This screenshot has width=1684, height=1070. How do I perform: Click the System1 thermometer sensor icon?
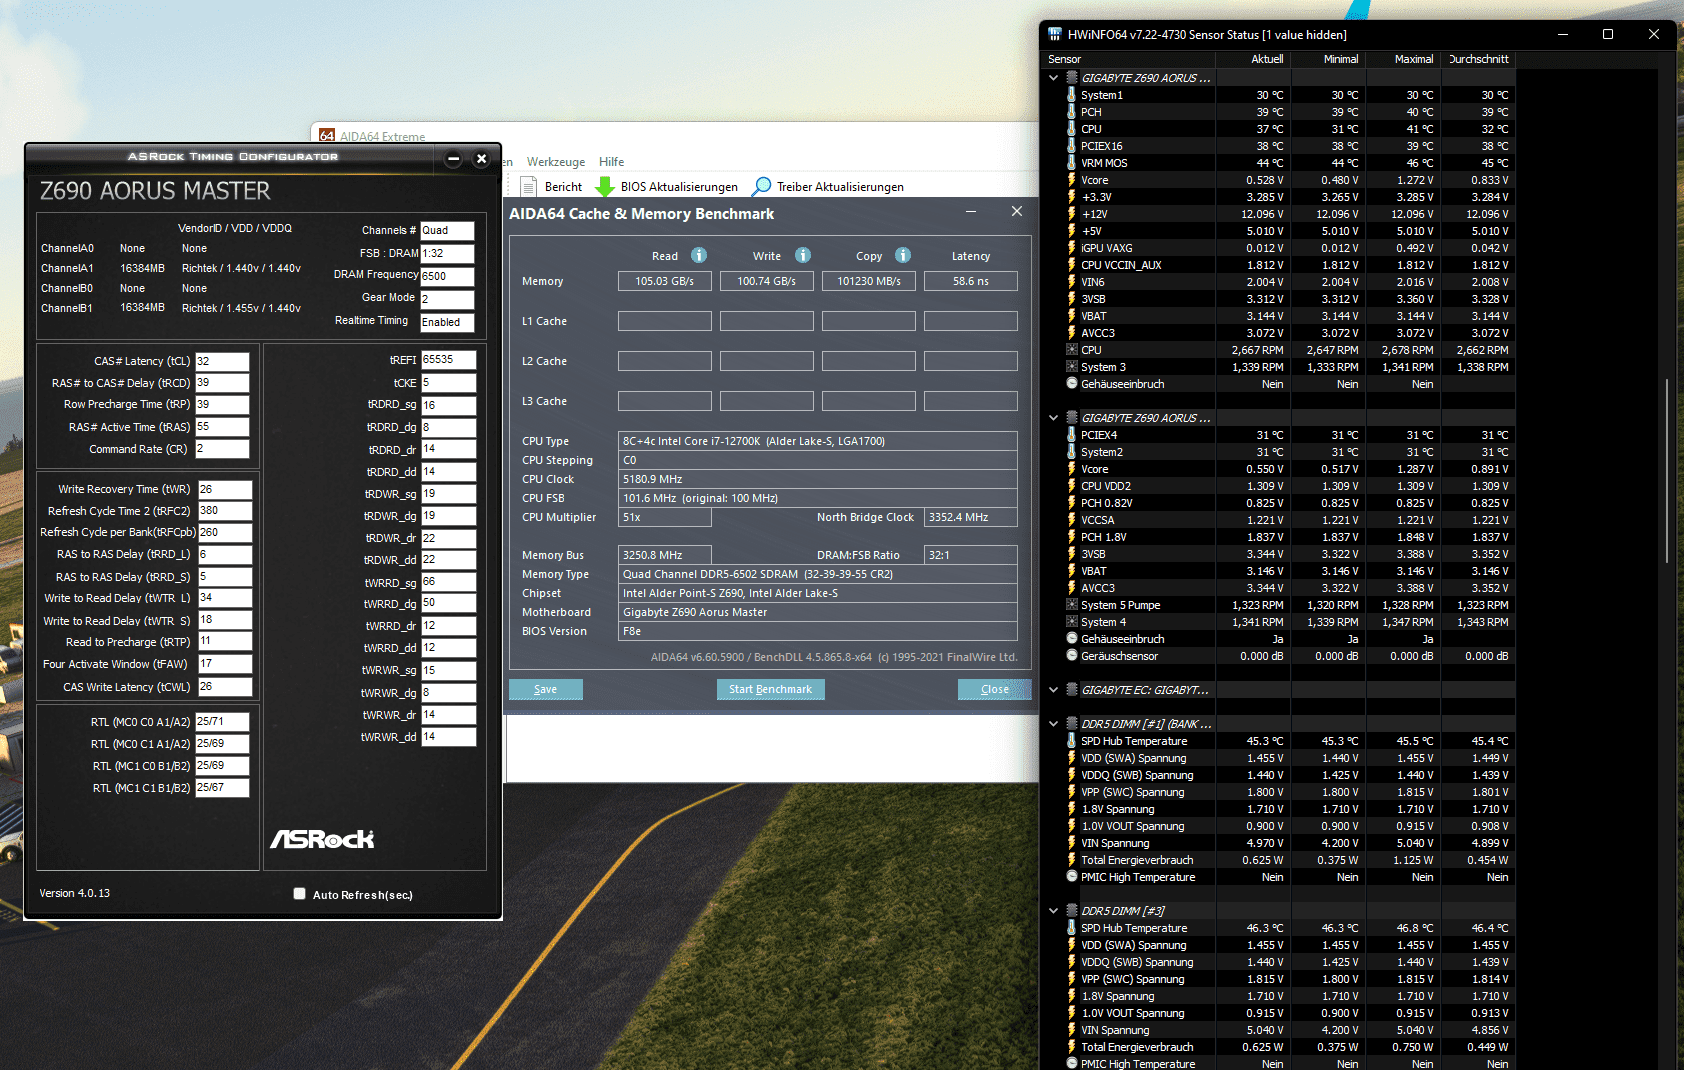tap(1072, 95)
